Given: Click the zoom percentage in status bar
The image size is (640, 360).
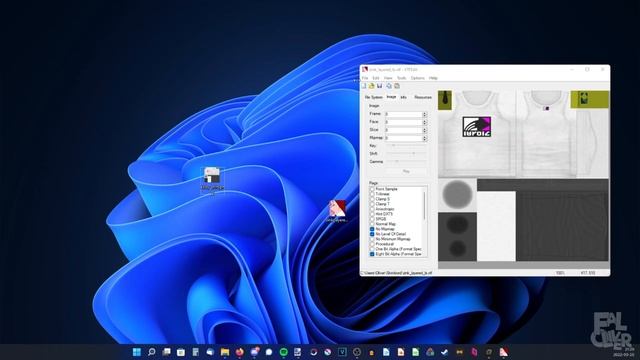Looking at the screenshot, I should click(x=560, y=273).
